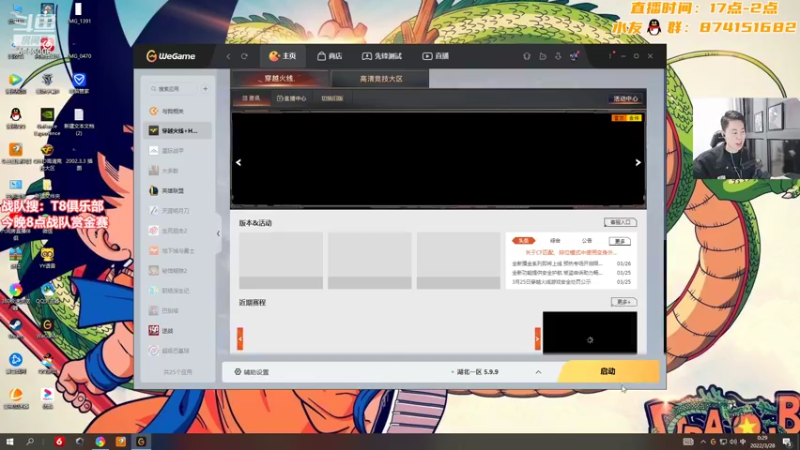The image size is (800, 450).
Task: Click the notification center icon in taskbar
Action: pyautogui.click(x=787, y=441)
